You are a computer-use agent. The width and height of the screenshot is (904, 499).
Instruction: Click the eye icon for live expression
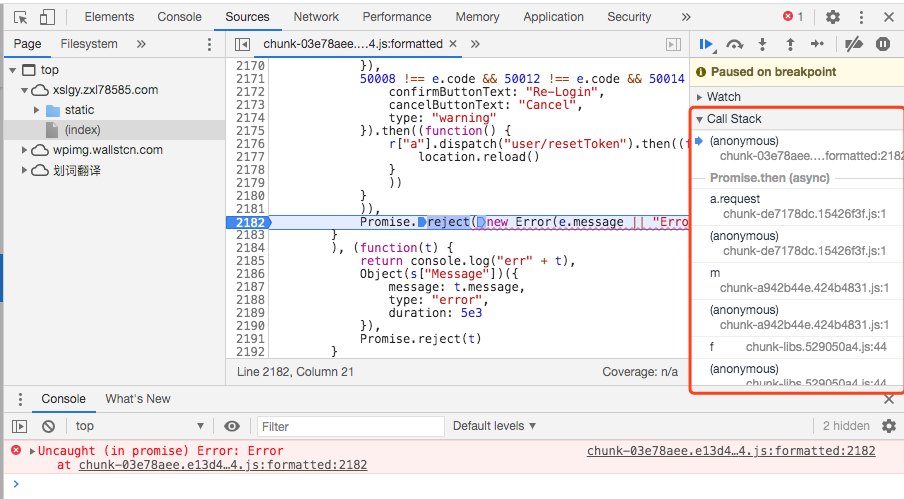pyautogui.click(x=232, y=426)
